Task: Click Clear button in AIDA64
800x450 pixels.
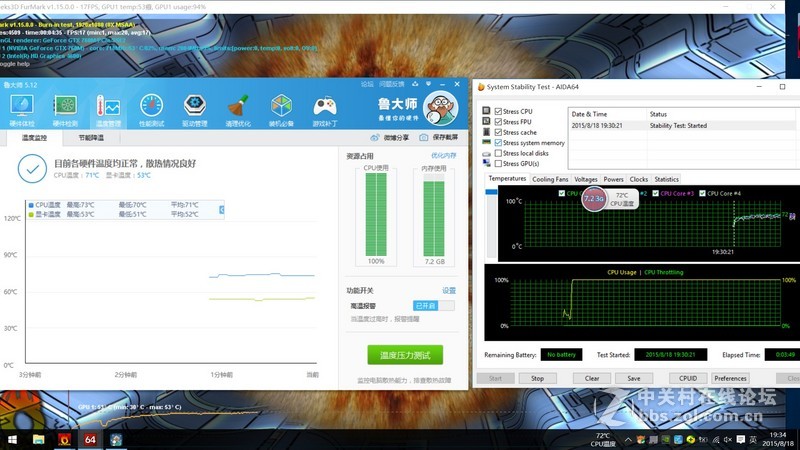Action: pos(592,379)
